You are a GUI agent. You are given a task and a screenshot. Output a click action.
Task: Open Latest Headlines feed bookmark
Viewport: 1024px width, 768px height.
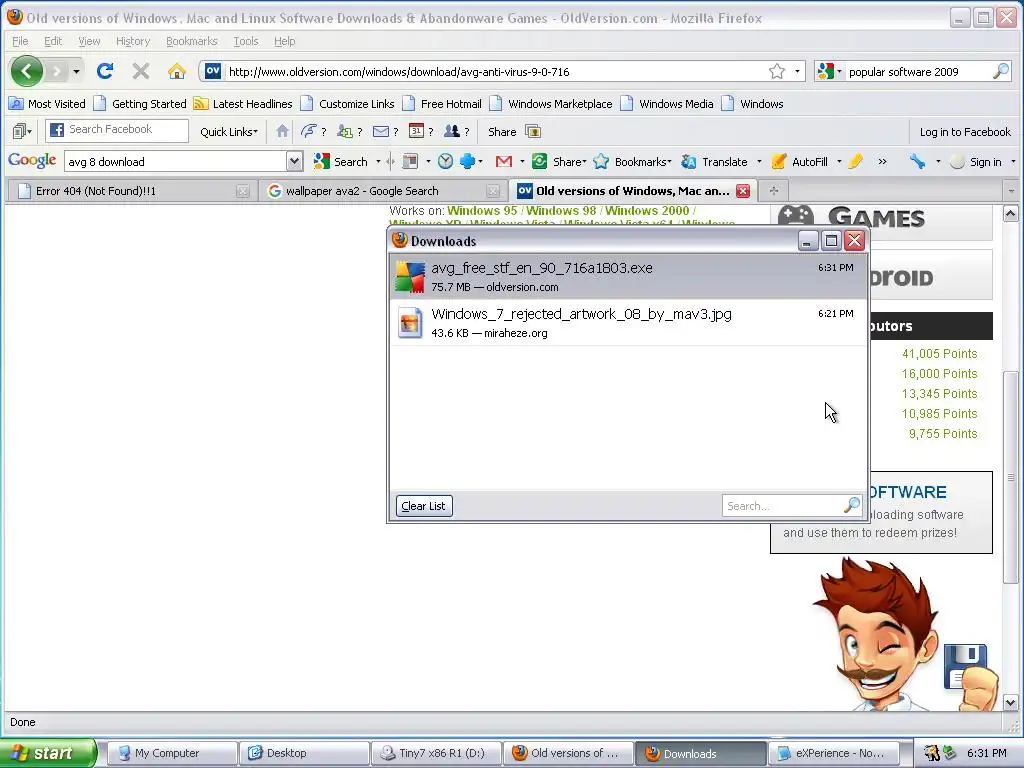(243, 104)
